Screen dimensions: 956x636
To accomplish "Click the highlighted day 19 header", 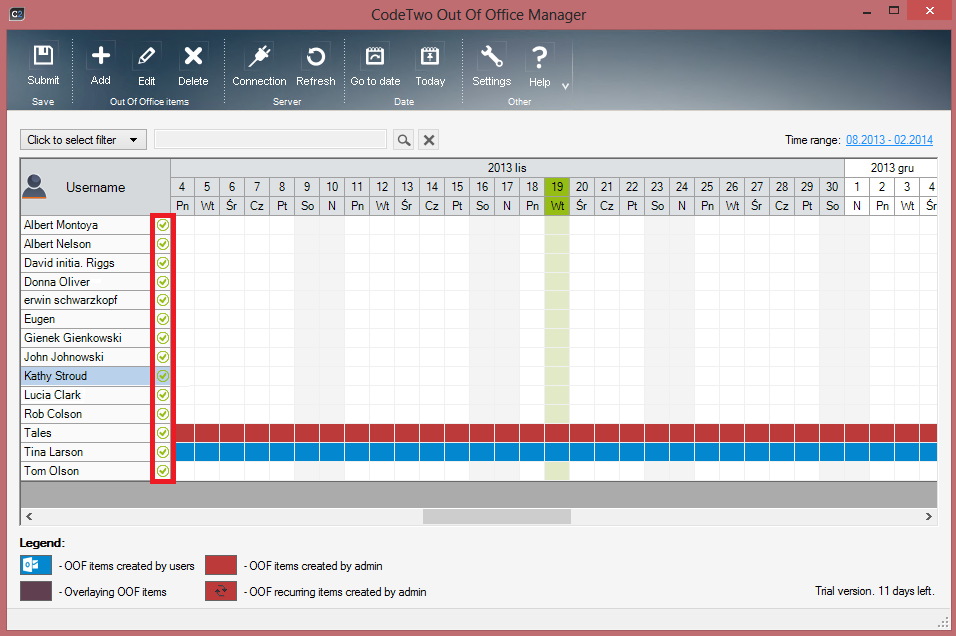I will [557, 187].
